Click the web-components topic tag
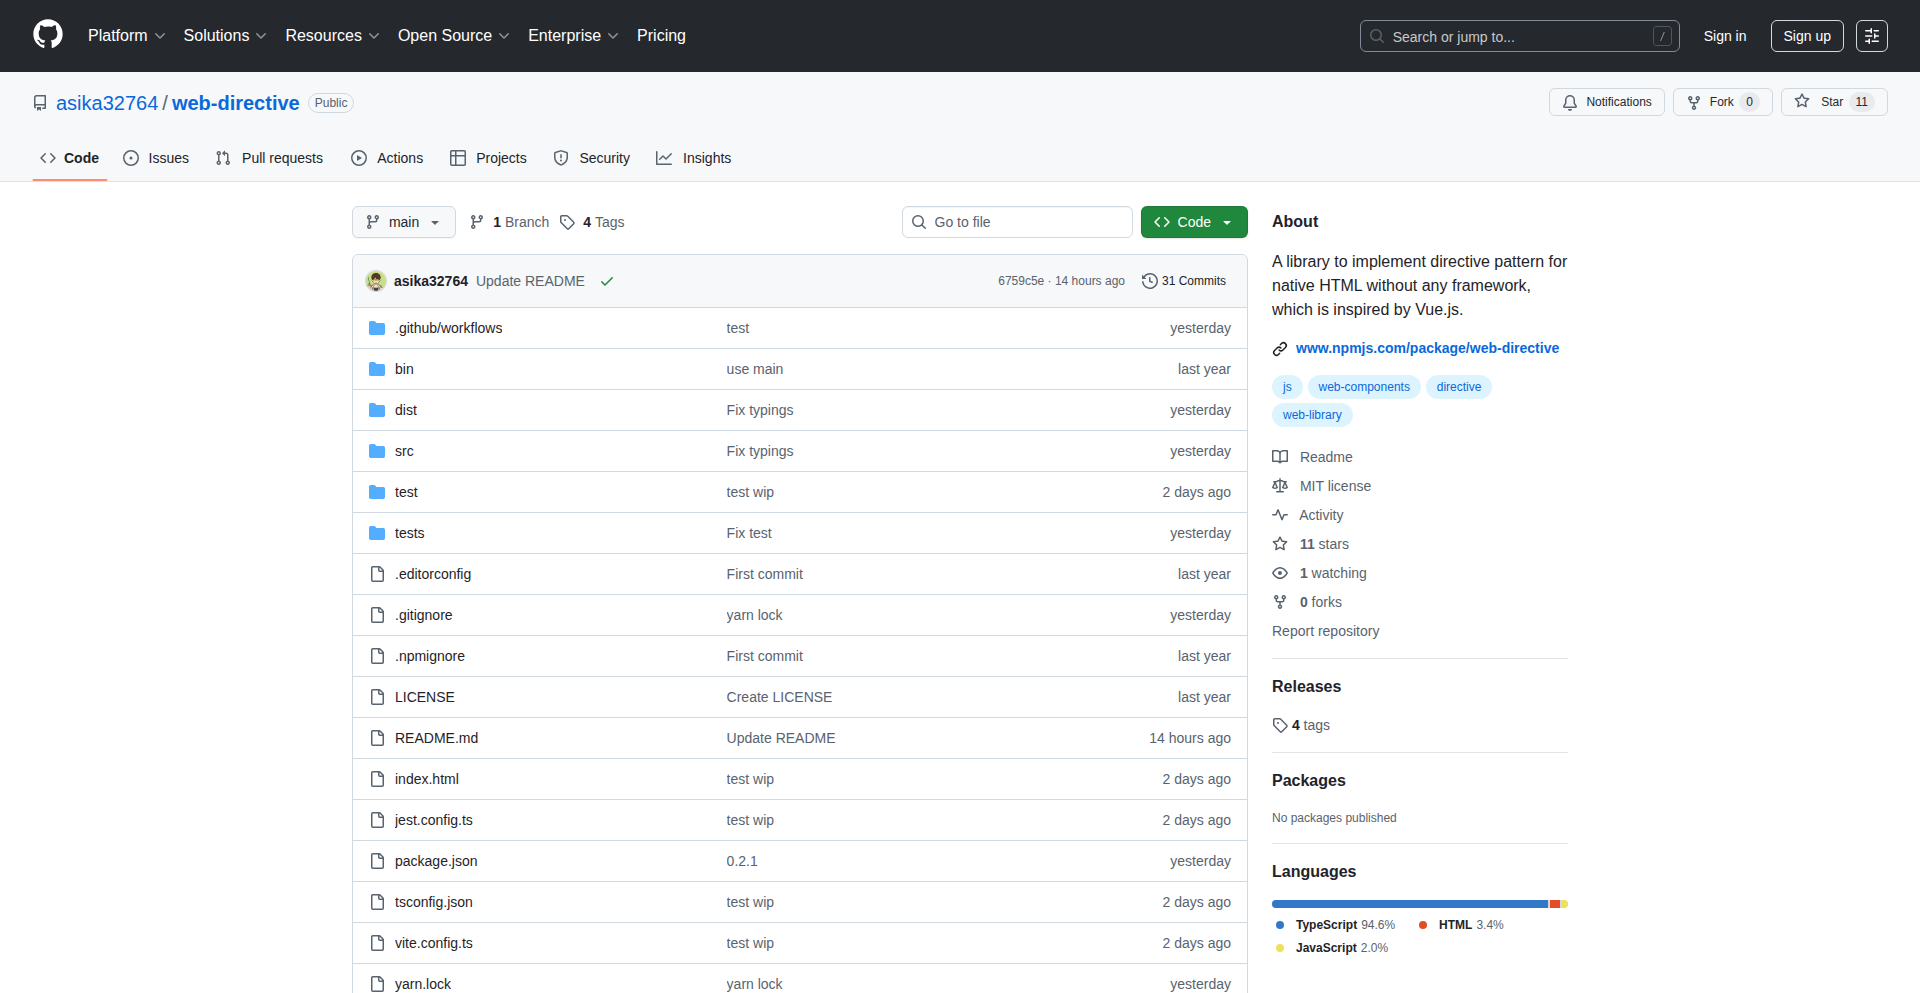This screenshot has height=993, width=1920. 1363,387
